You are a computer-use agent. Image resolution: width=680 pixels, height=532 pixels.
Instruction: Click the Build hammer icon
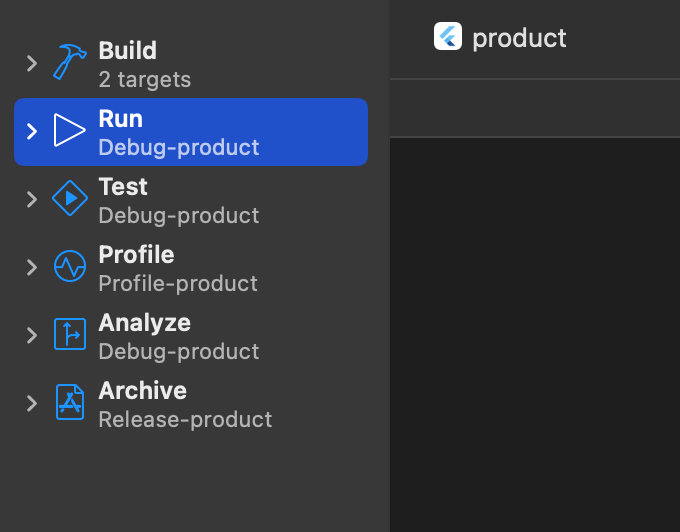(x=70, y=63)
